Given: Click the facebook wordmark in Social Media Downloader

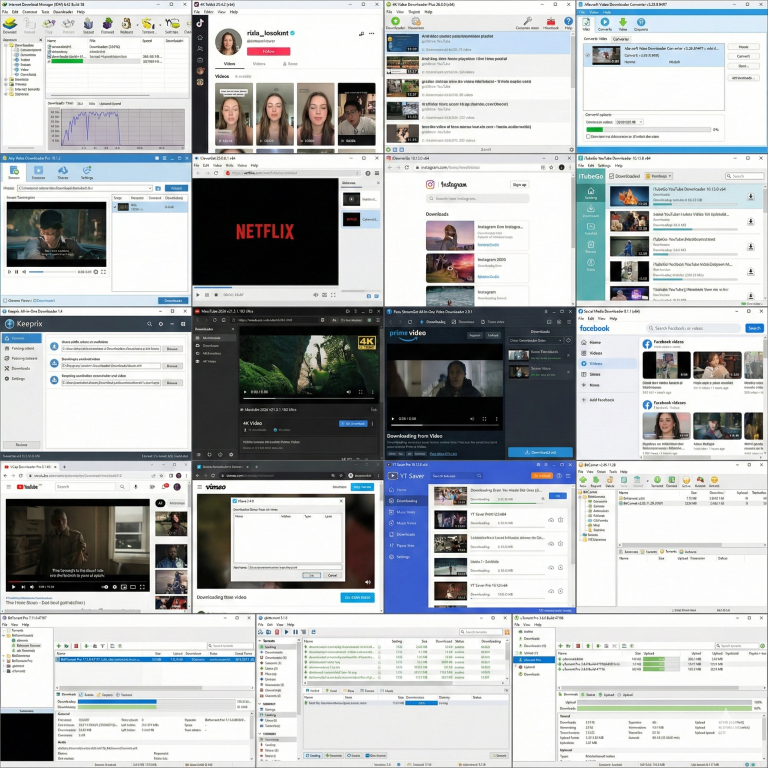Looking at the screenshot, I should 594,328.
